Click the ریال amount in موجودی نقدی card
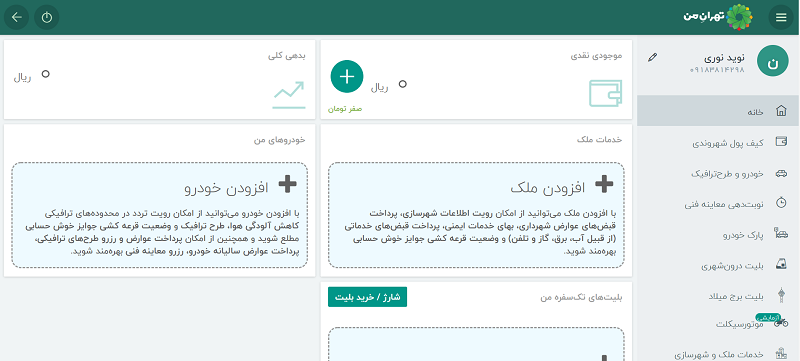The width and height of the screenshot is (800, 361). point(389,87)
